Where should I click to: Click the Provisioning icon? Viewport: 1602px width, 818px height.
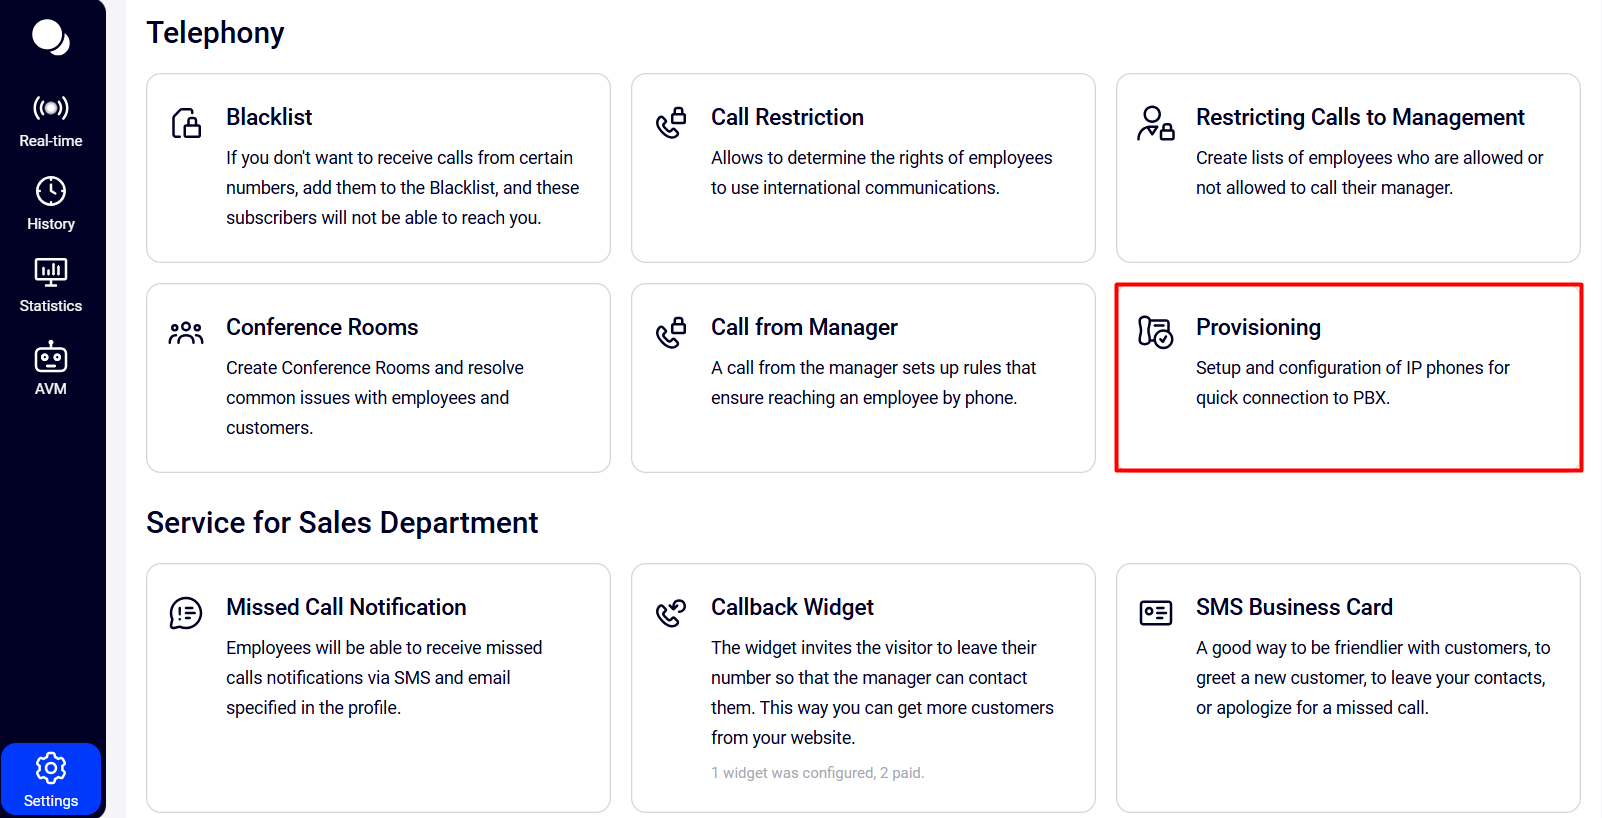point(1155,332)
